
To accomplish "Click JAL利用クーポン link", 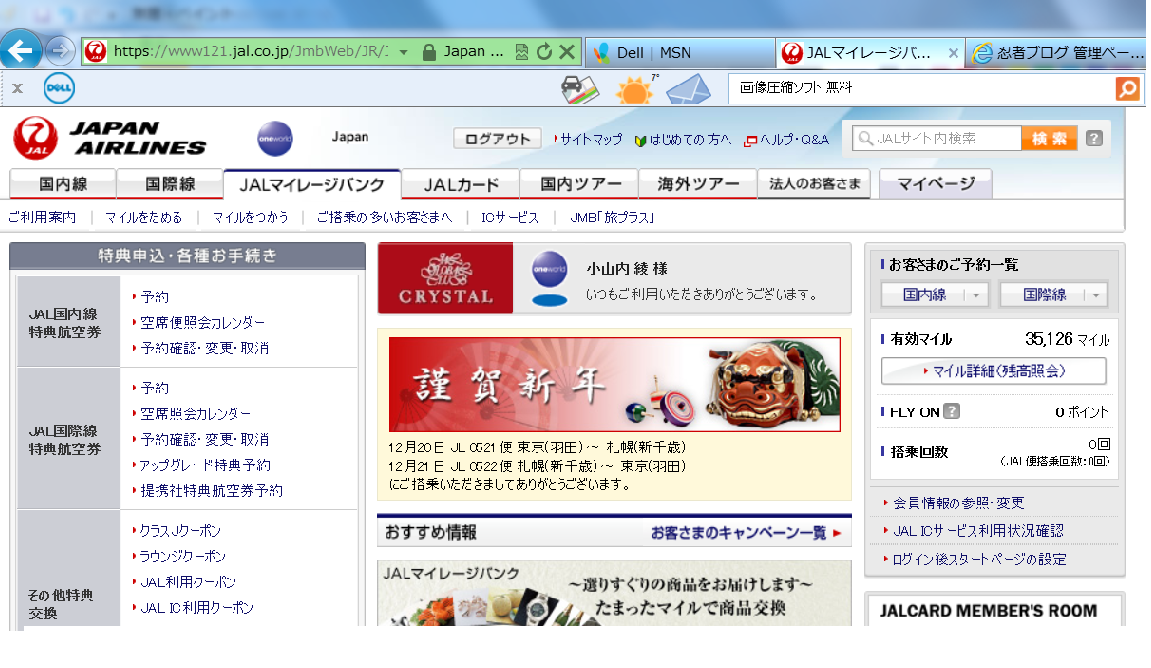I will click(x=188, y=581).
